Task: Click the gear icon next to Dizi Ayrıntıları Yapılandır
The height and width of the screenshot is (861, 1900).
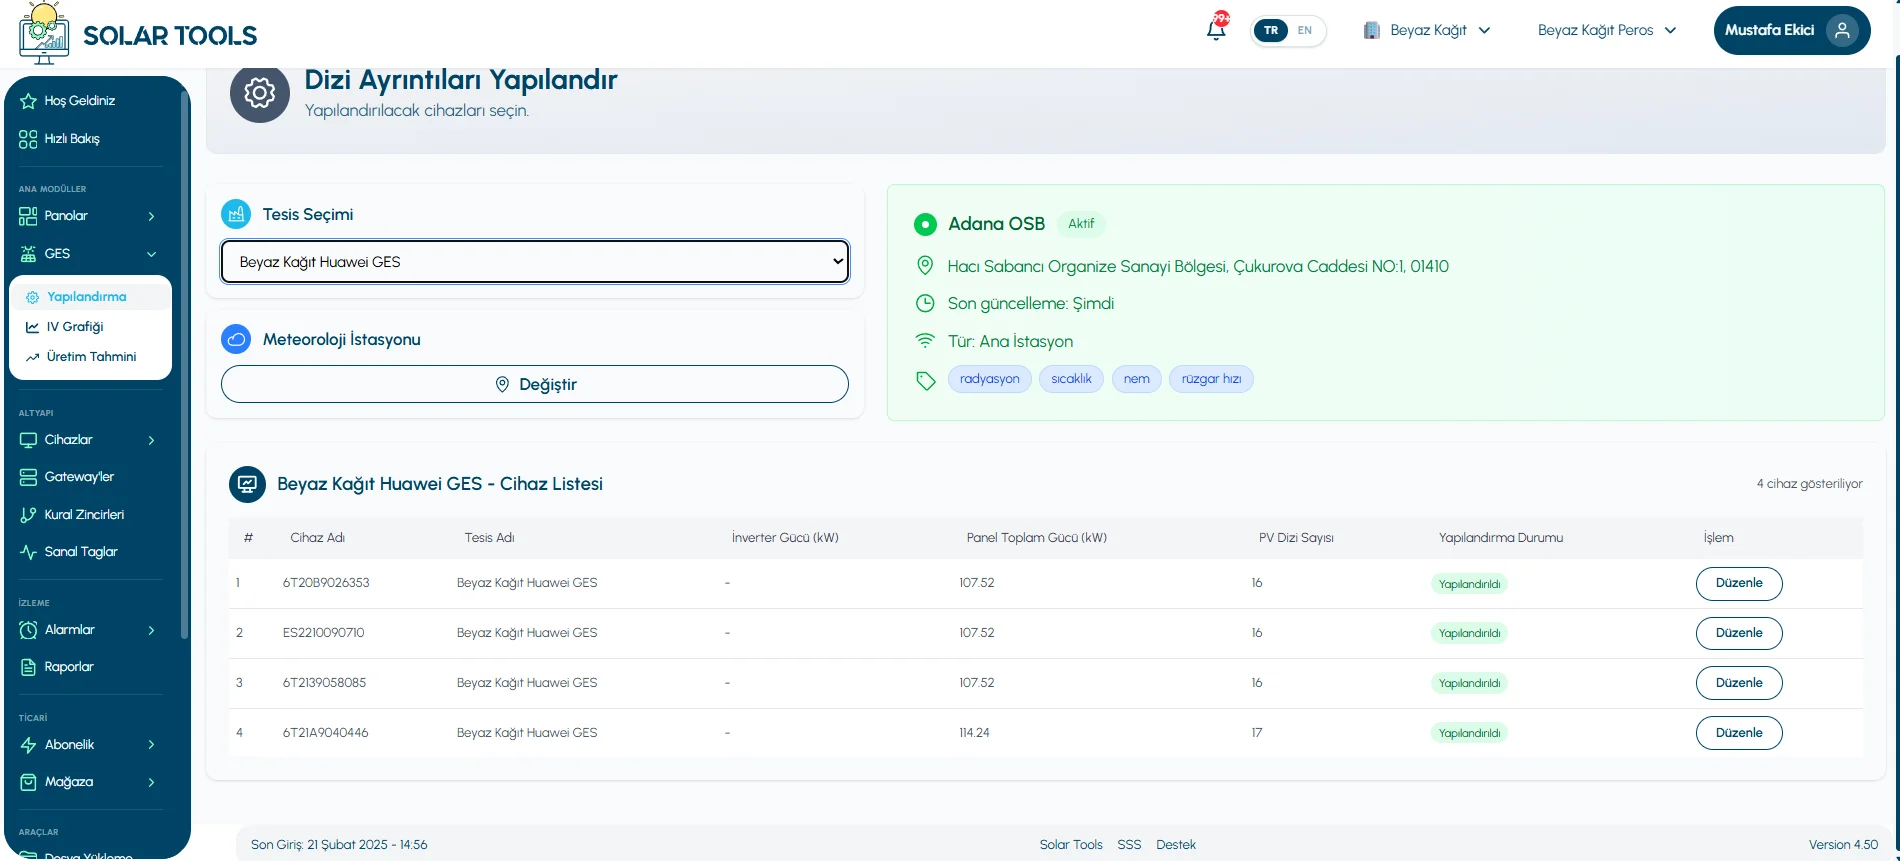Action: (260, 93)
